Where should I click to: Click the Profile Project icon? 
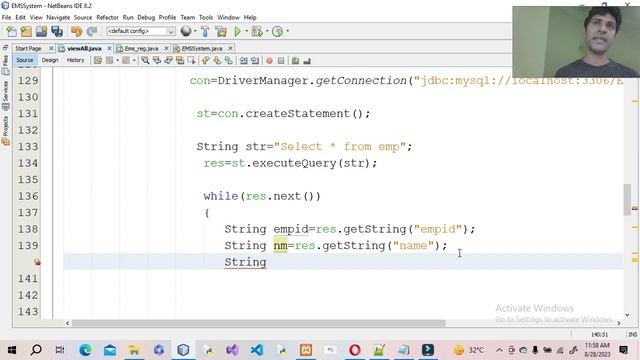click(278, 31)
